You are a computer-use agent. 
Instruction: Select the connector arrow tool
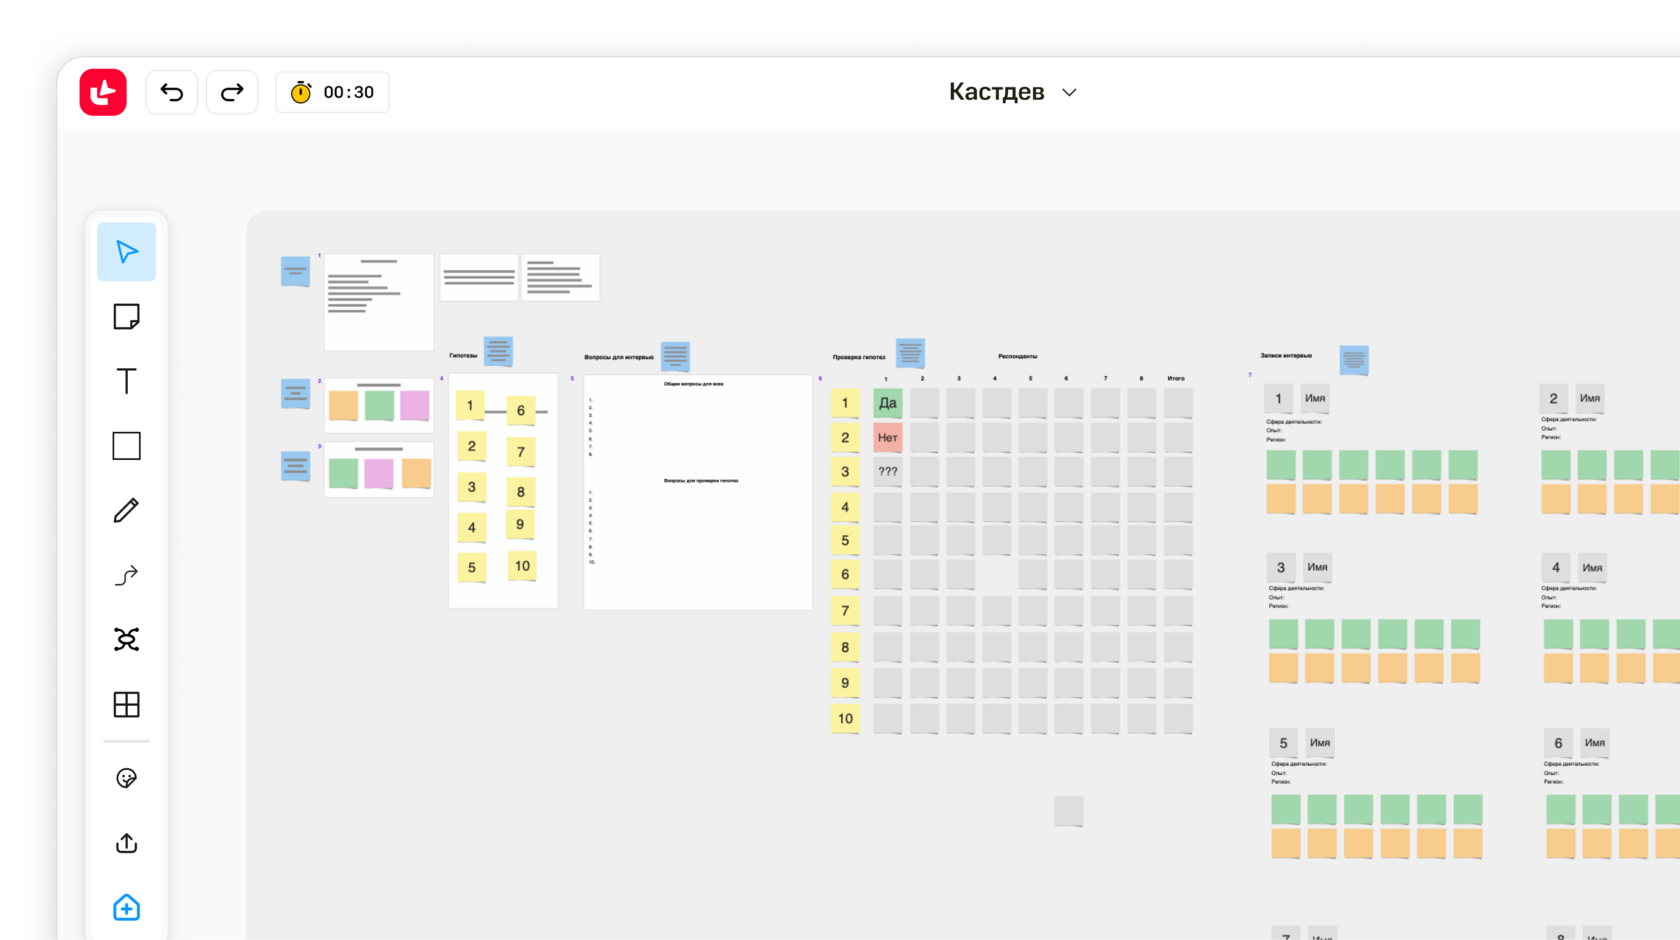coord(126,575)
